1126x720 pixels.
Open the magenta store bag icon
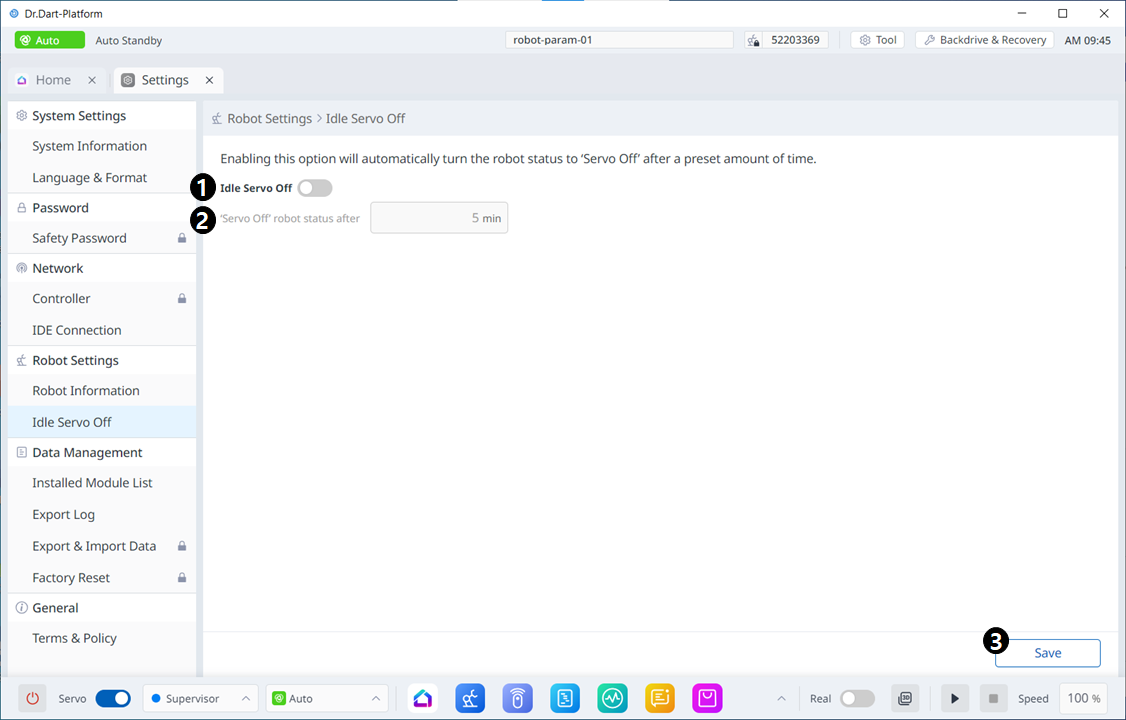pyautogui.click(x=707, y=698)
